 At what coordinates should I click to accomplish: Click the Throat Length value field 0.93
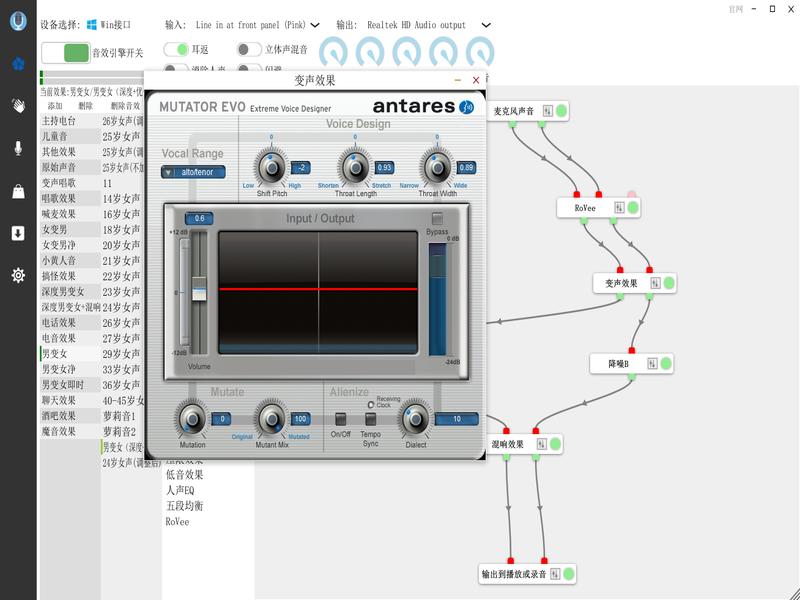[384, 167]
